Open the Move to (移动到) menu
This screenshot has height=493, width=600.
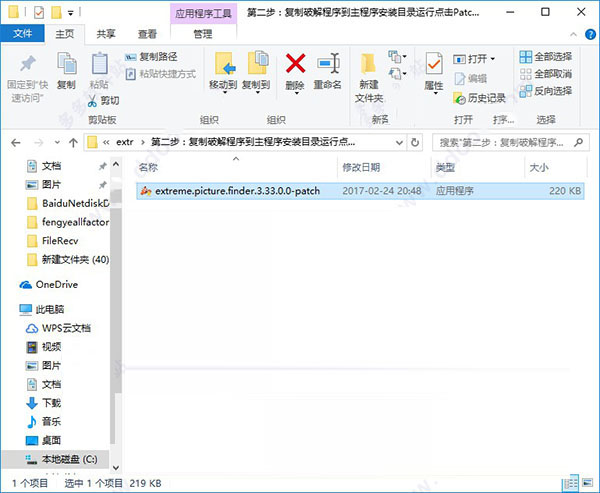223,73
